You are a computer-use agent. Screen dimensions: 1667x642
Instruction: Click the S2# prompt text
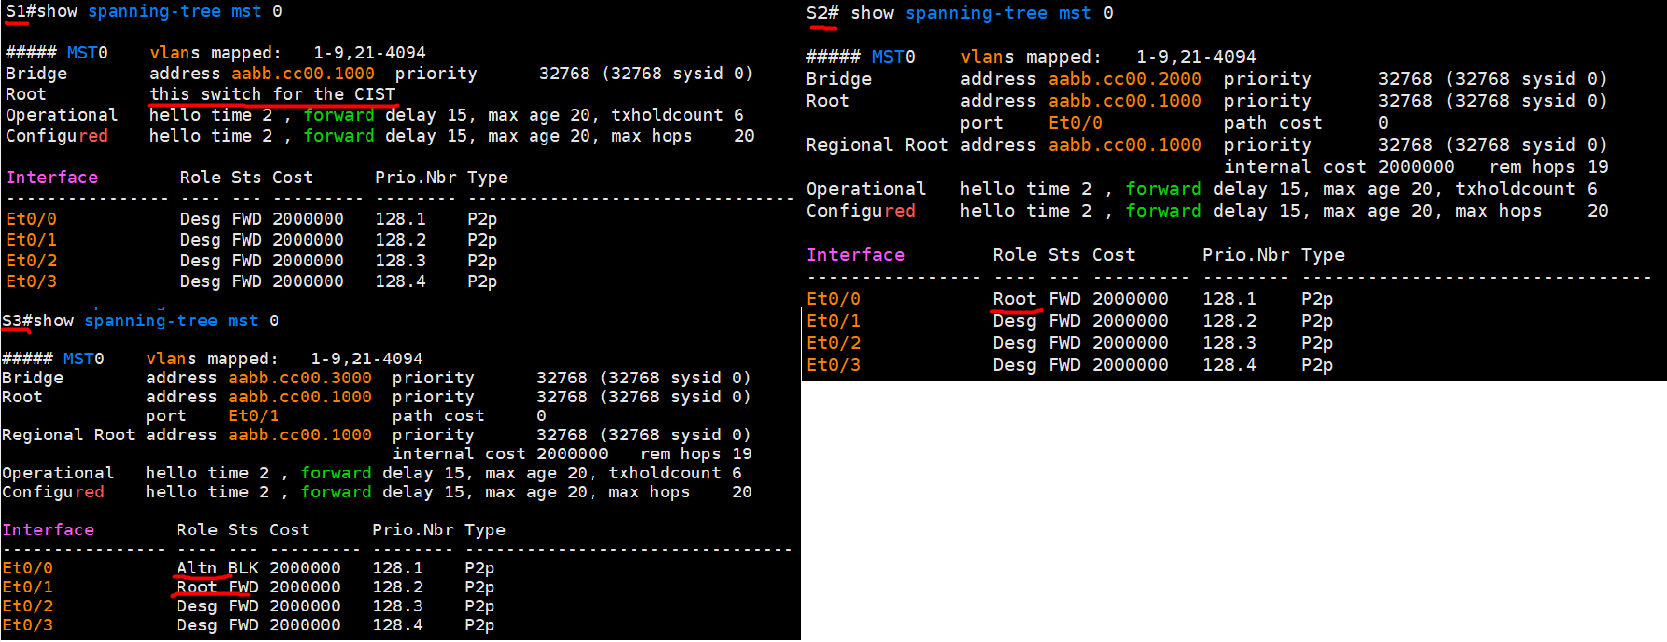(x=822, y=13)
